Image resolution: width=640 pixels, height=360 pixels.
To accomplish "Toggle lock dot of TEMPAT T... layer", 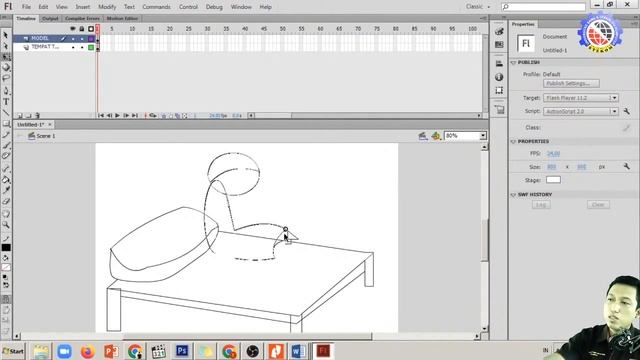I will pos(82,47).
